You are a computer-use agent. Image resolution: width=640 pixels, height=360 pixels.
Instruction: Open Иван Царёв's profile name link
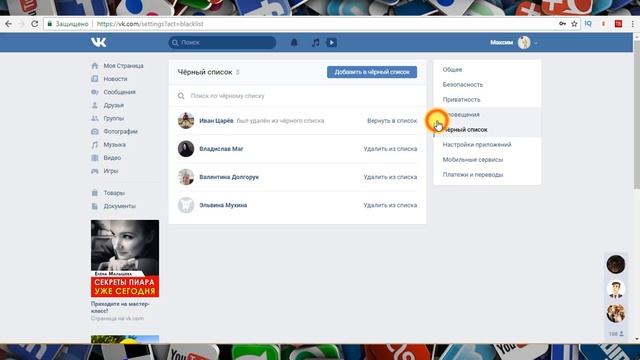point(216,121)
